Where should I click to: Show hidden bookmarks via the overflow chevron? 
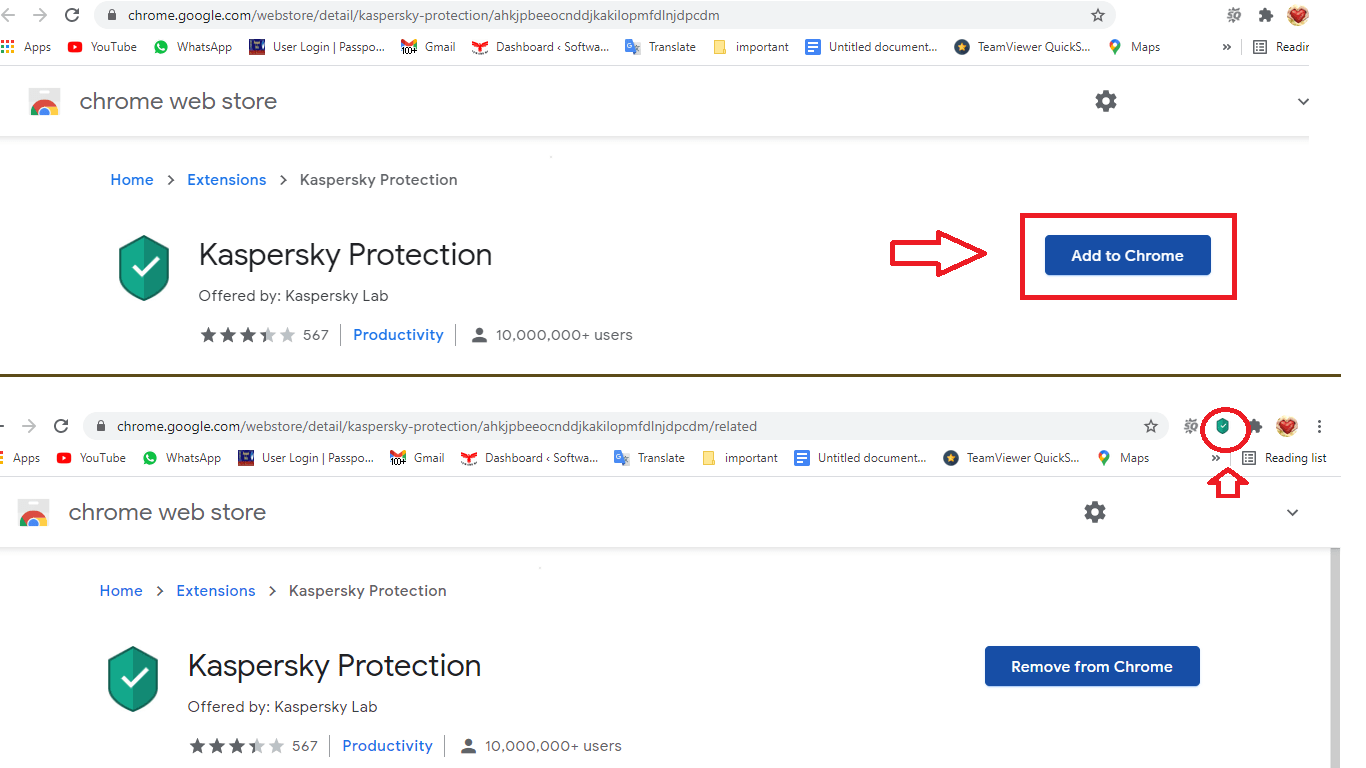pyautogui.click(x=1227, y=46)
